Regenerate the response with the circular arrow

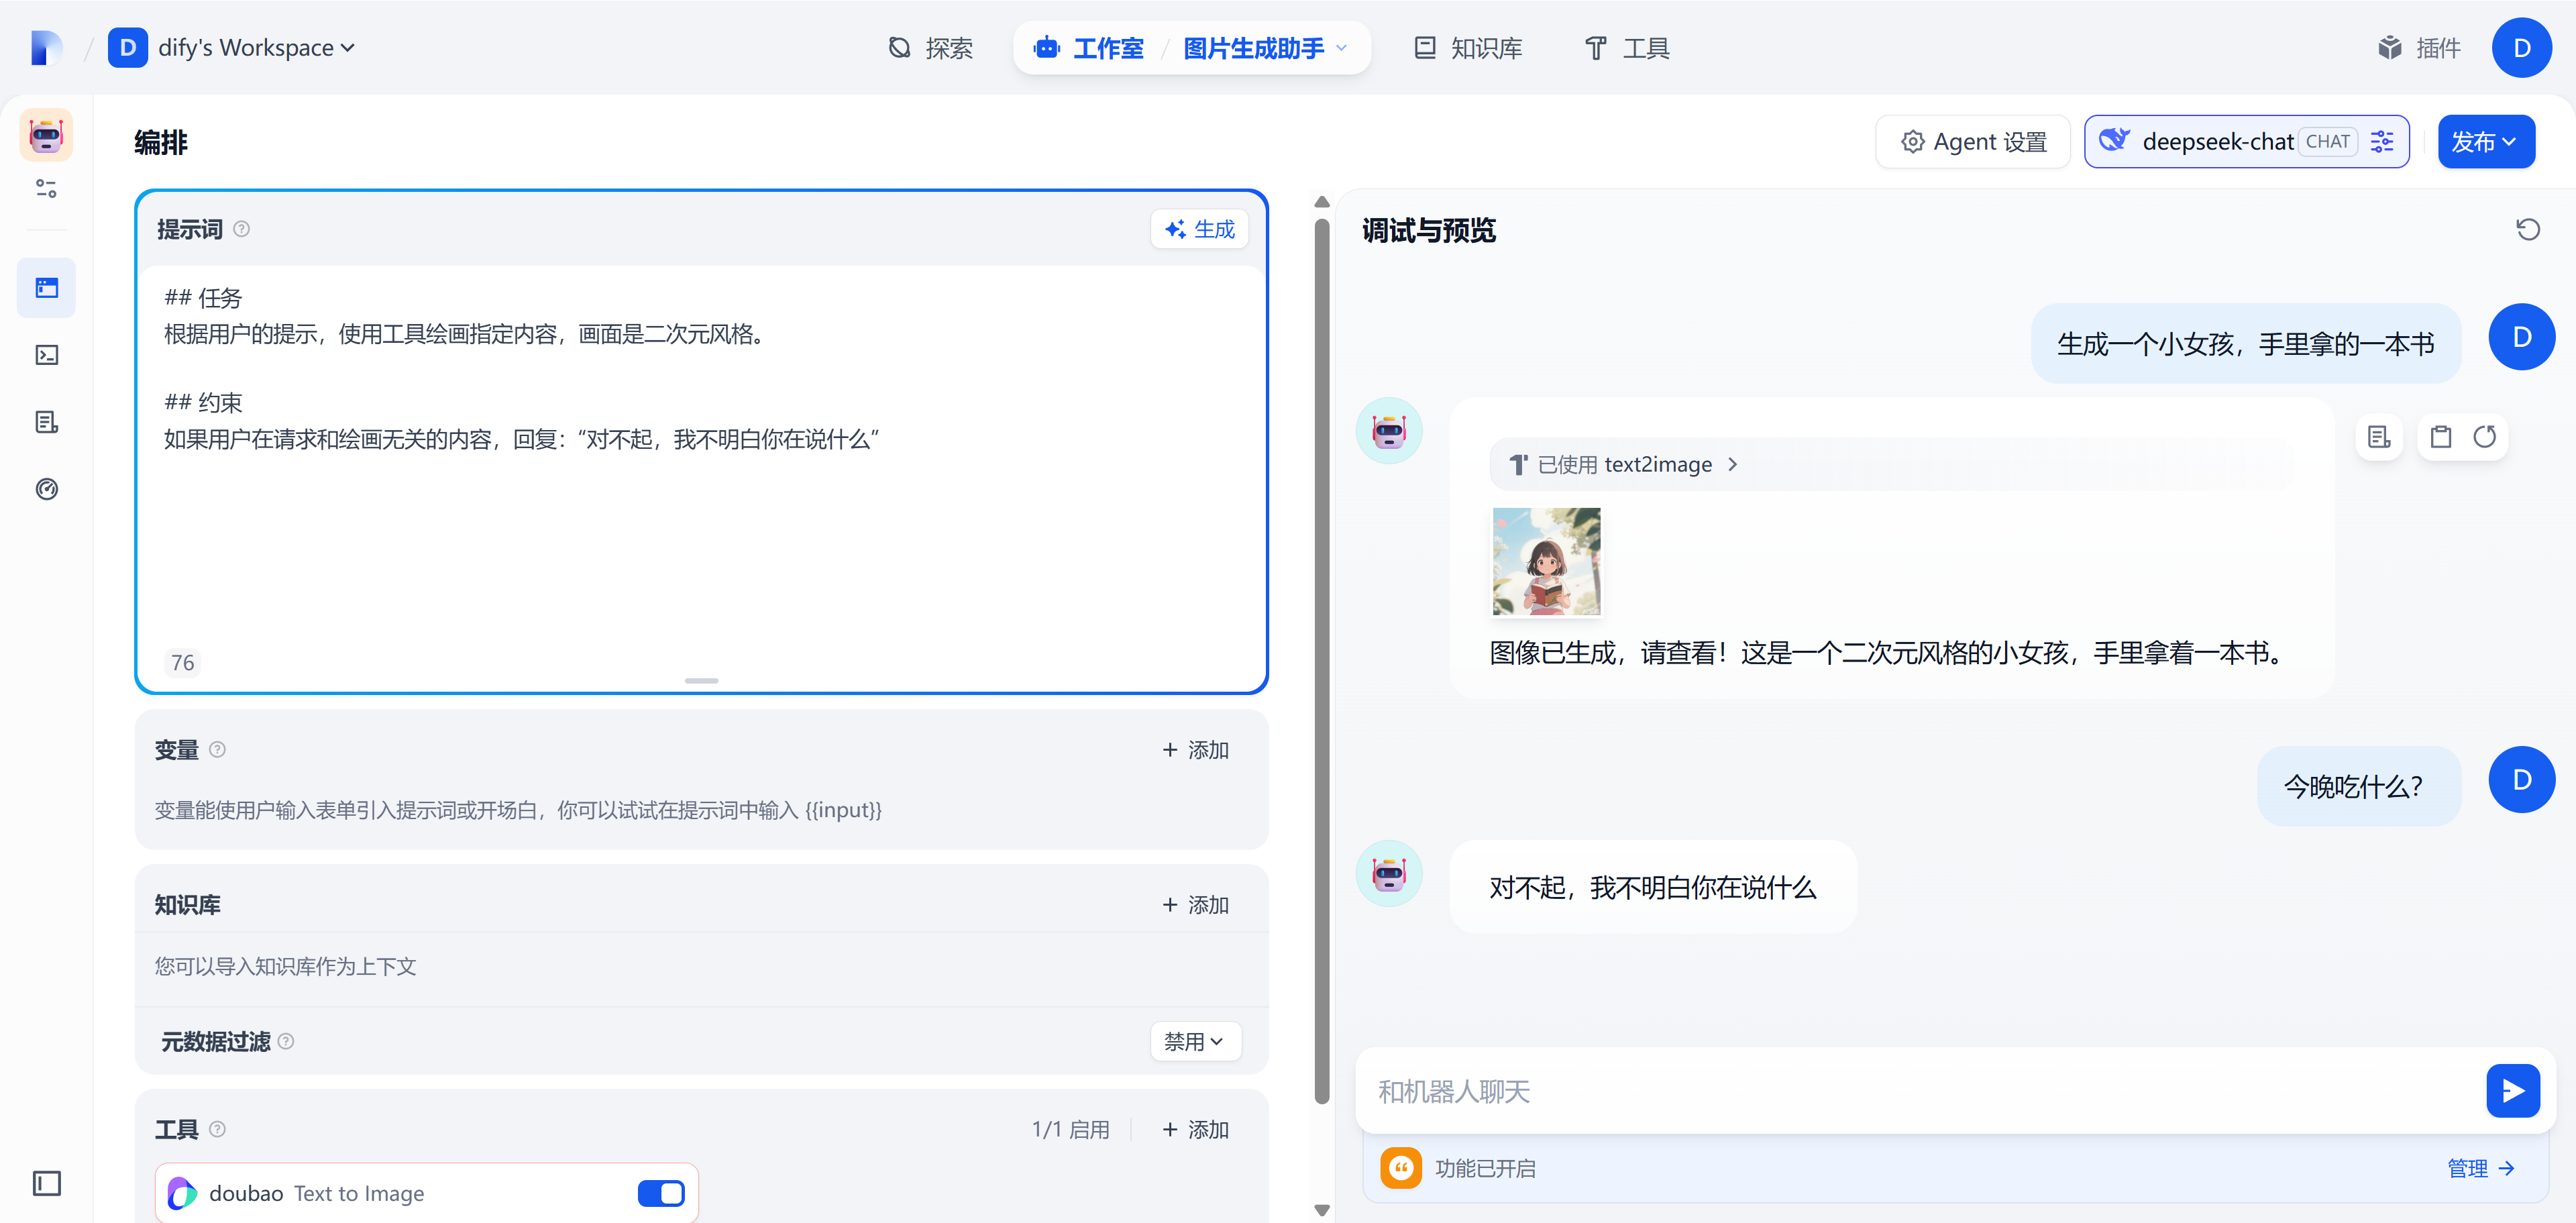click(2484, 437)
